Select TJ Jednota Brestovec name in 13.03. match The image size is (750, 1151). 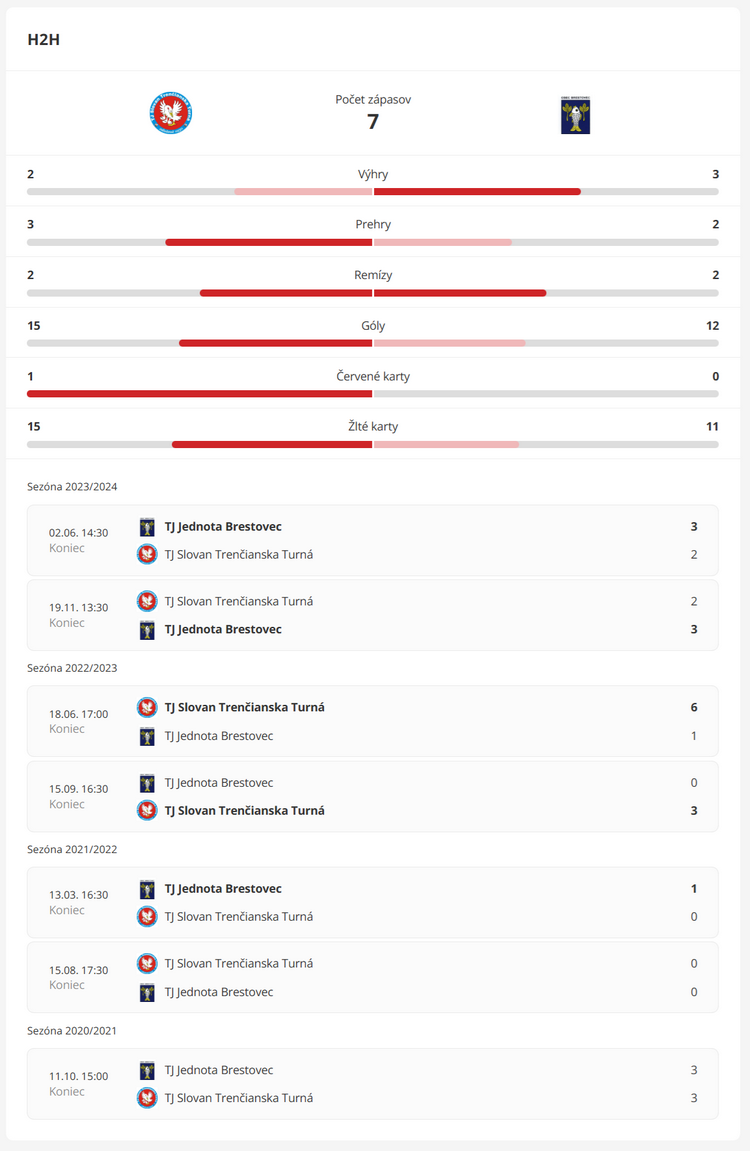(x=223, y=888)
